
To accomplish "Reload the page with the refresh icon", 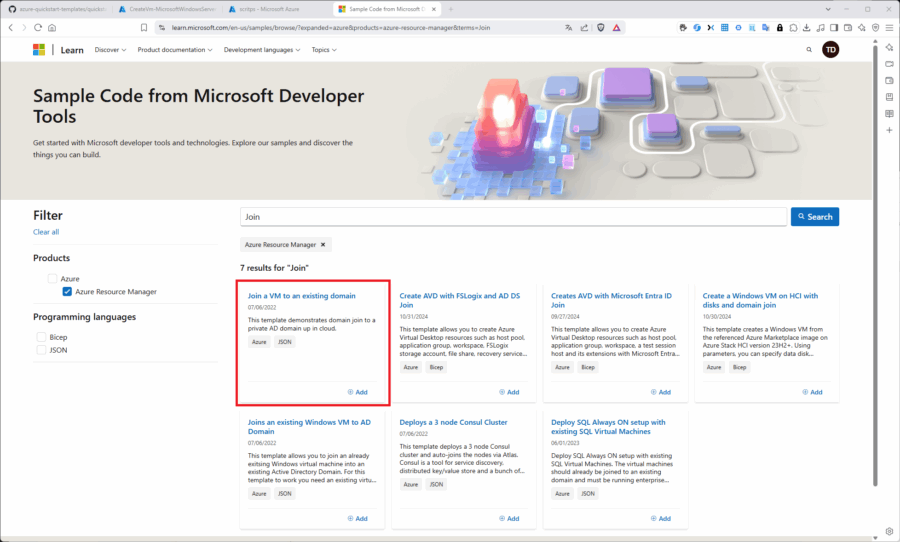I will [x=38, y=28].
